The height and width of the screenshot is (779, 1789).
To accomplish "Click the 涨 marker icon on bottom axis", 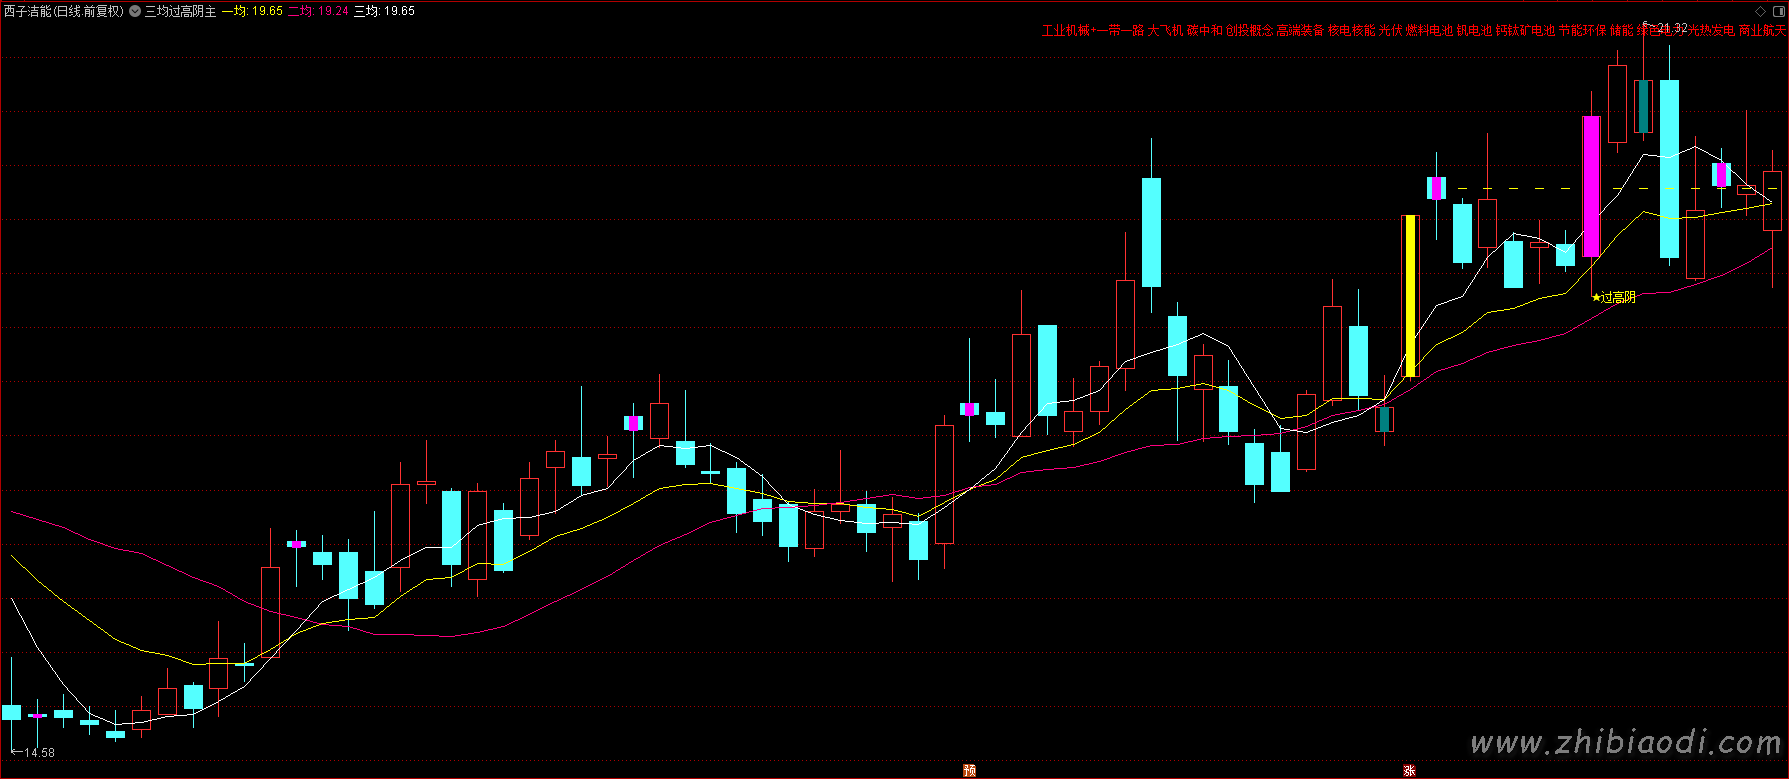I will point(1409,770).
